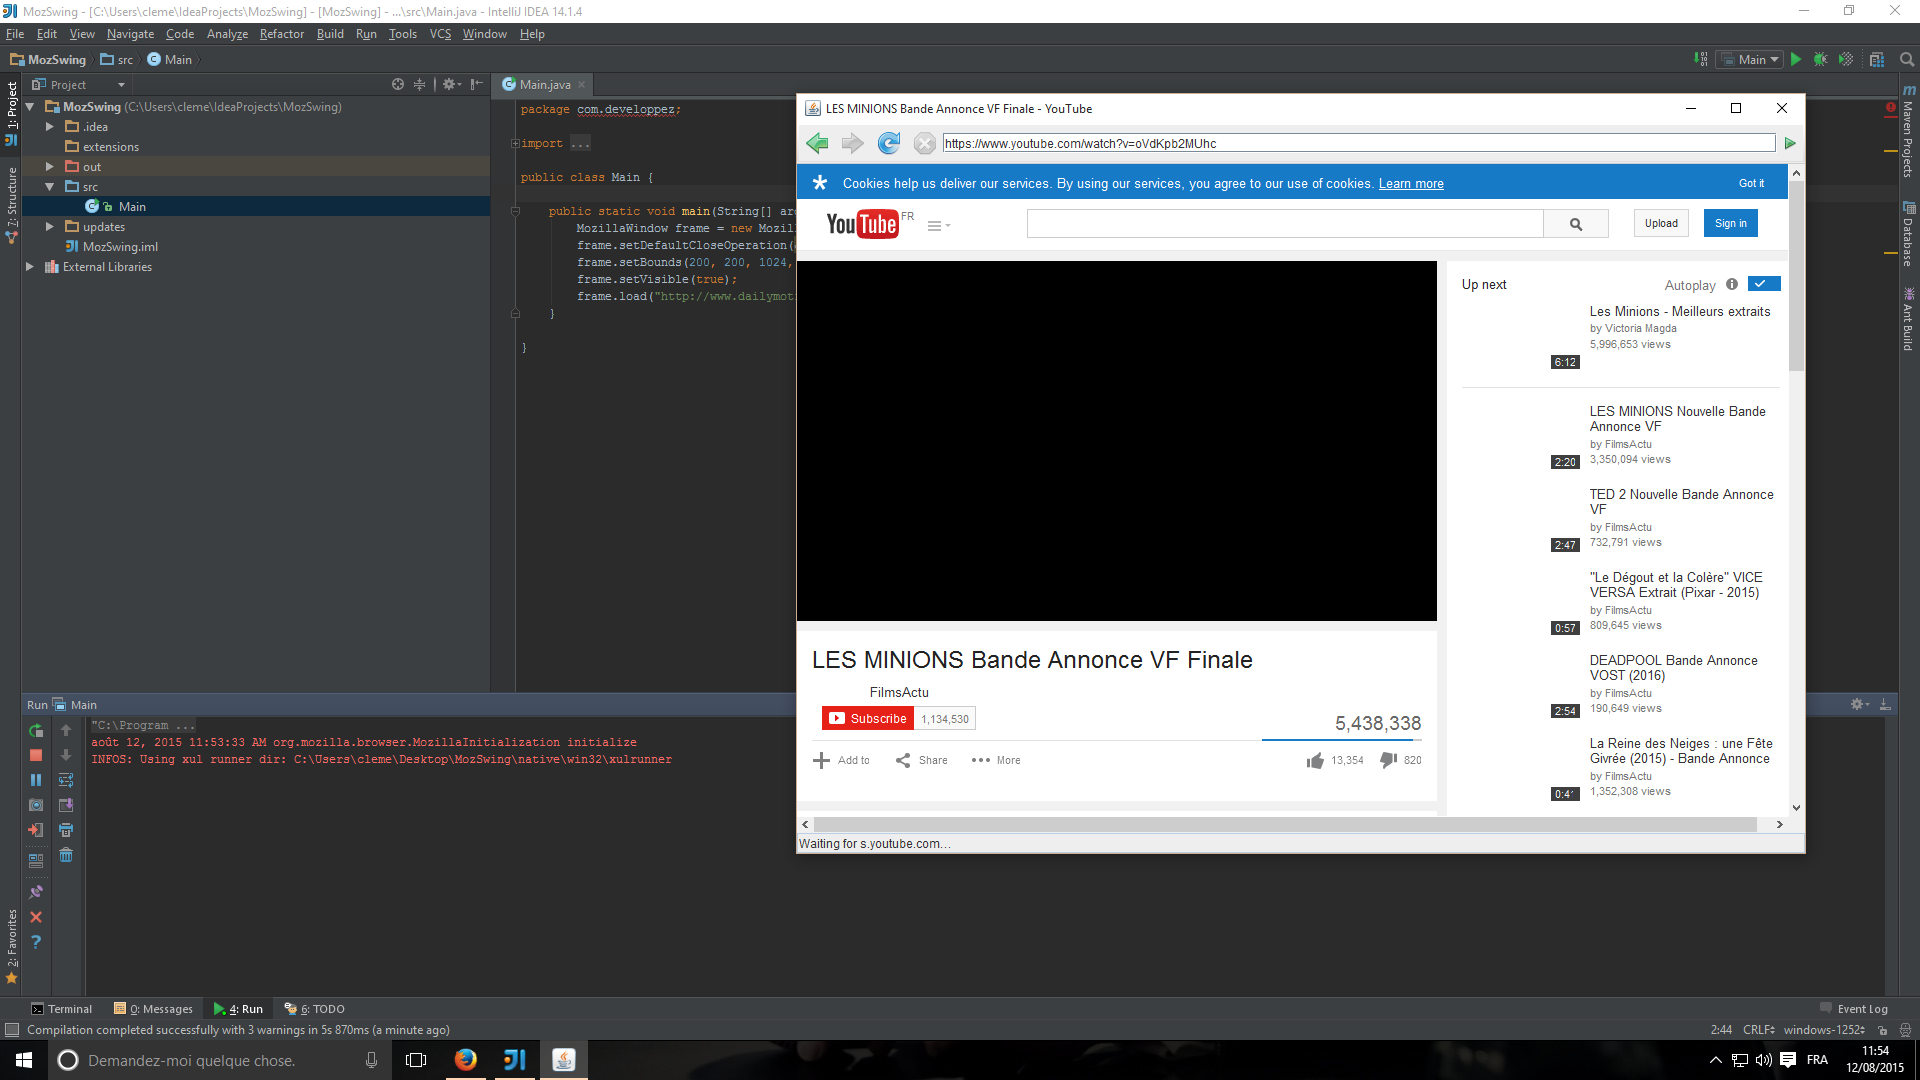Click the like/dislike ratio bar under view count

click(x=1341, y=741)
